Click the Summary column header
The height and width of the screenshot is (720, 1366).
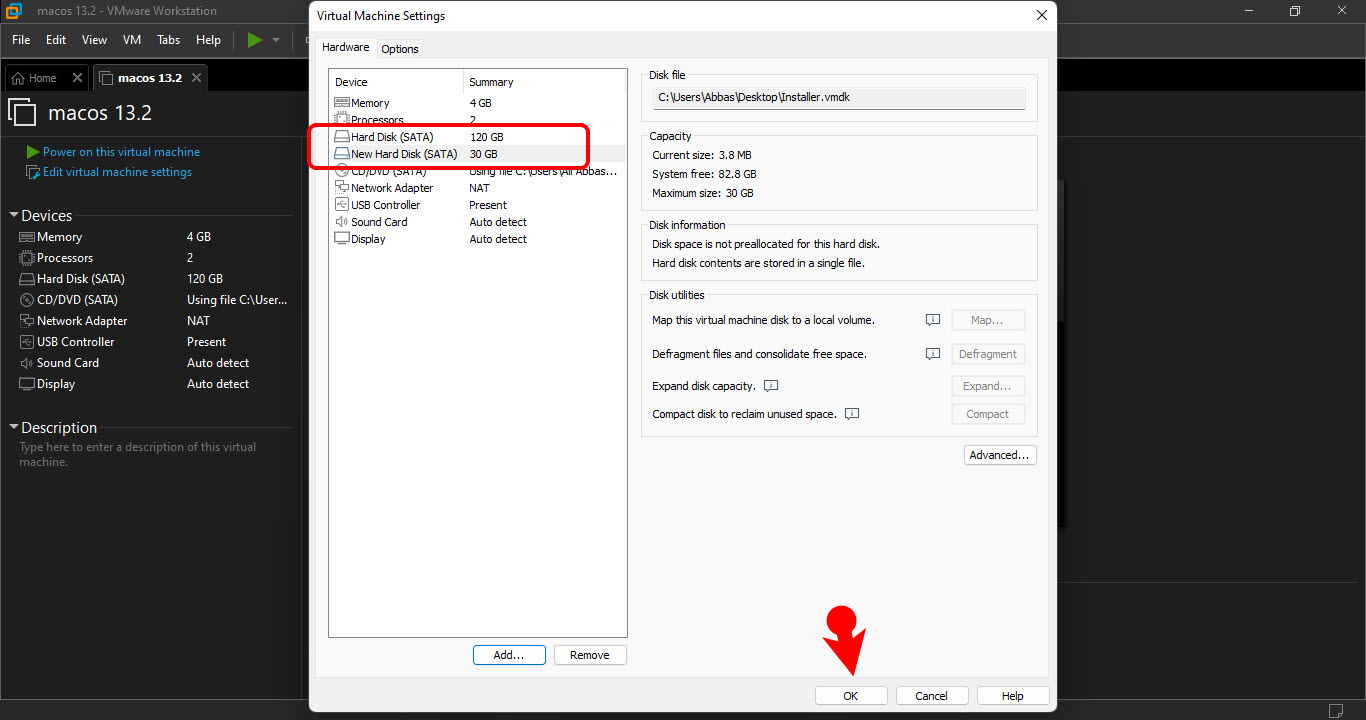[x=545, y=82]
